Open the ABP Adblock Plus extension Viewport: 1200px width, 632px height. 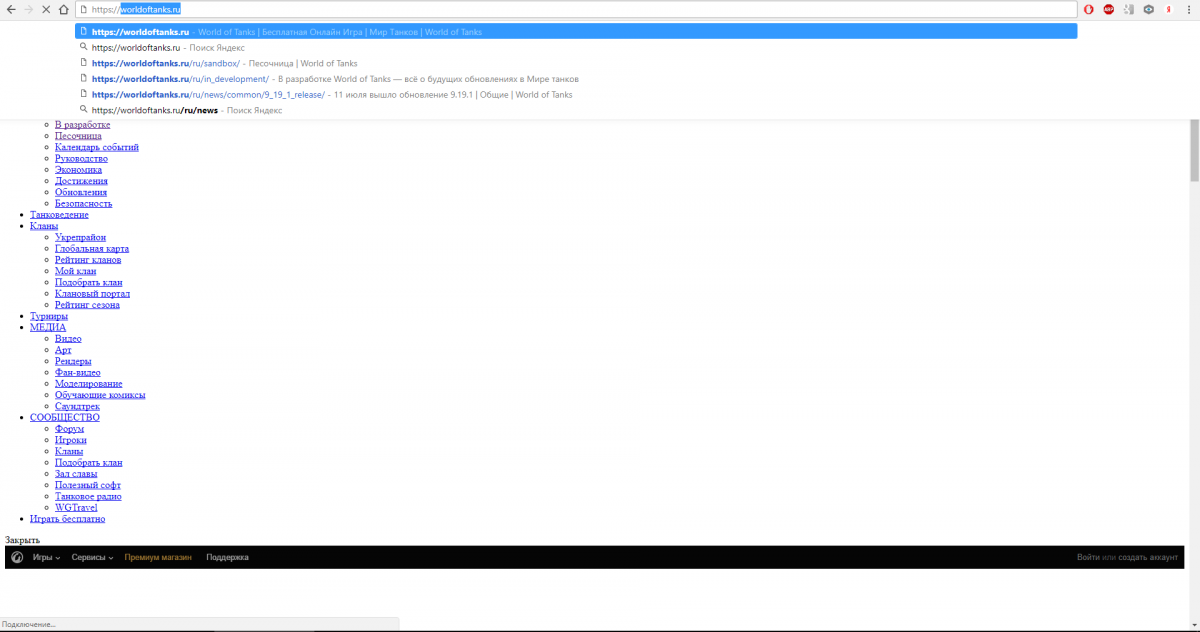pyautogui.click(x=1109, y=9)
